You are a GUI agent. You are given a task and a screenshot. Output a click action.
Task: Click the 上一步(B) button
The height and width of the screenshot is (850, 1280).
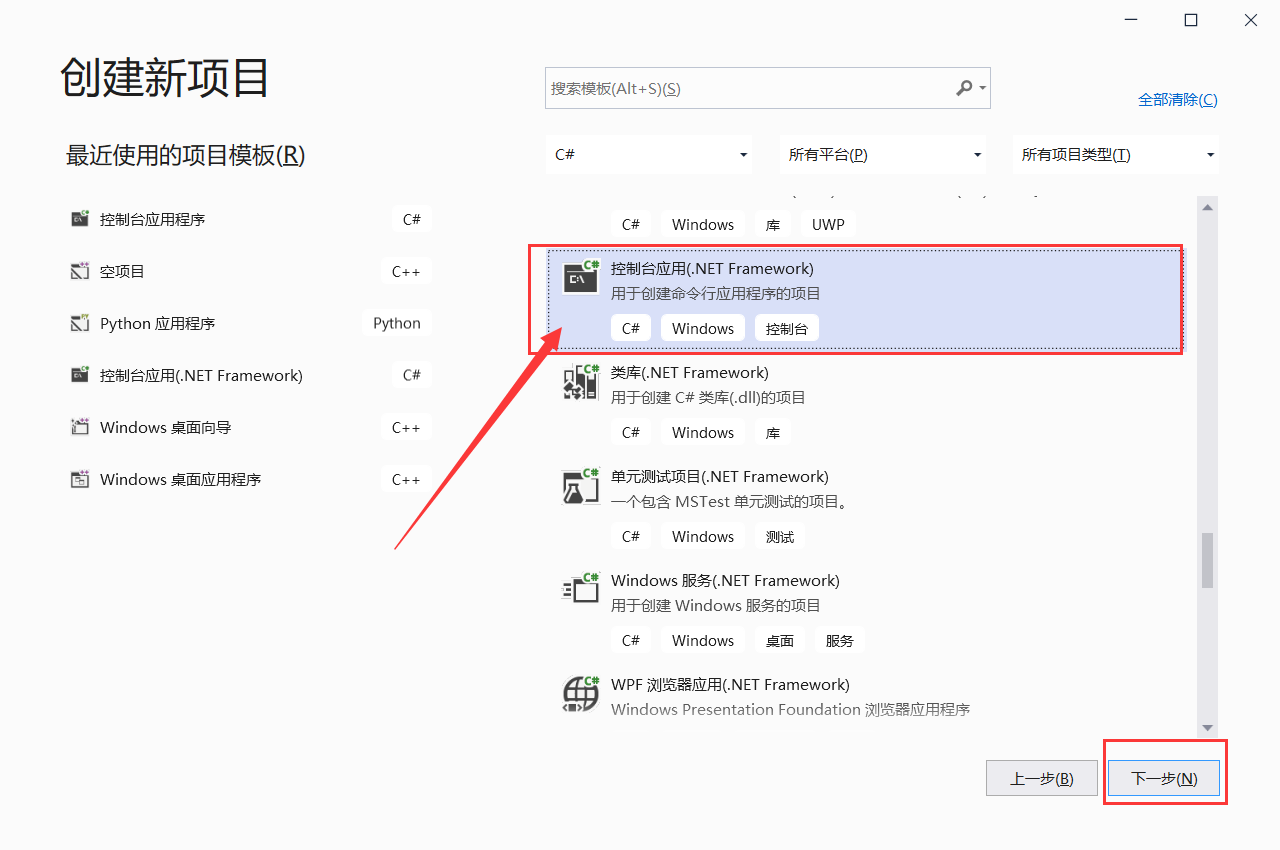click(1042, 778)
